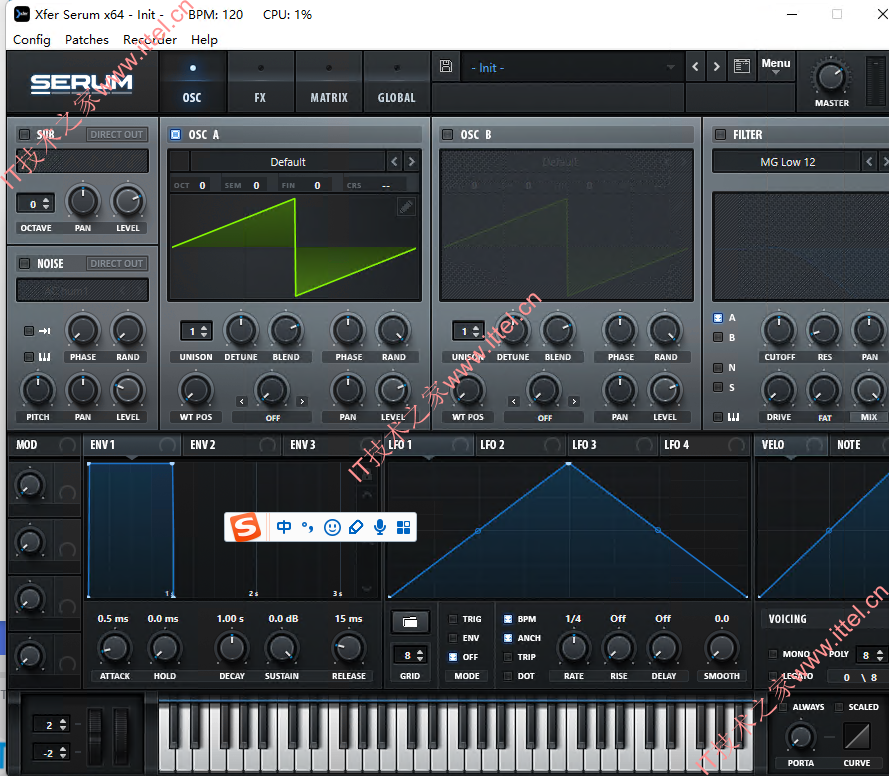Open the MG Low 12 filter type dropdown
The width and height of the screenshot is (889, 776).
(788, 162)
